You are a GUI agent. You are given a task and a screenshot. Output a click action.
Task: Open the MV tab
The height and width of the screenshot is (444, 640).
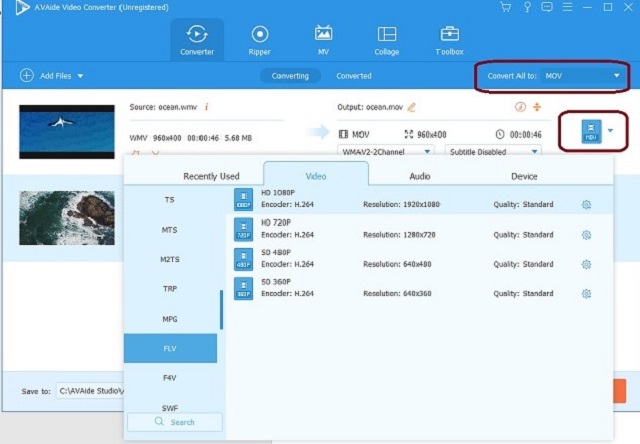click(x=323, y=40)
